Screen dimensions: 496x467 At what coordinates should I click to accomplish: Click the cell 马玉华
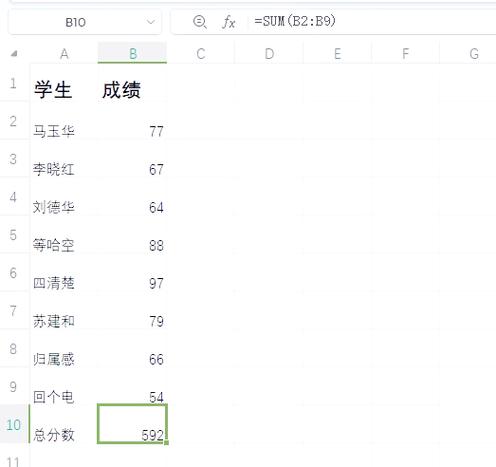(x=64, y=121)
